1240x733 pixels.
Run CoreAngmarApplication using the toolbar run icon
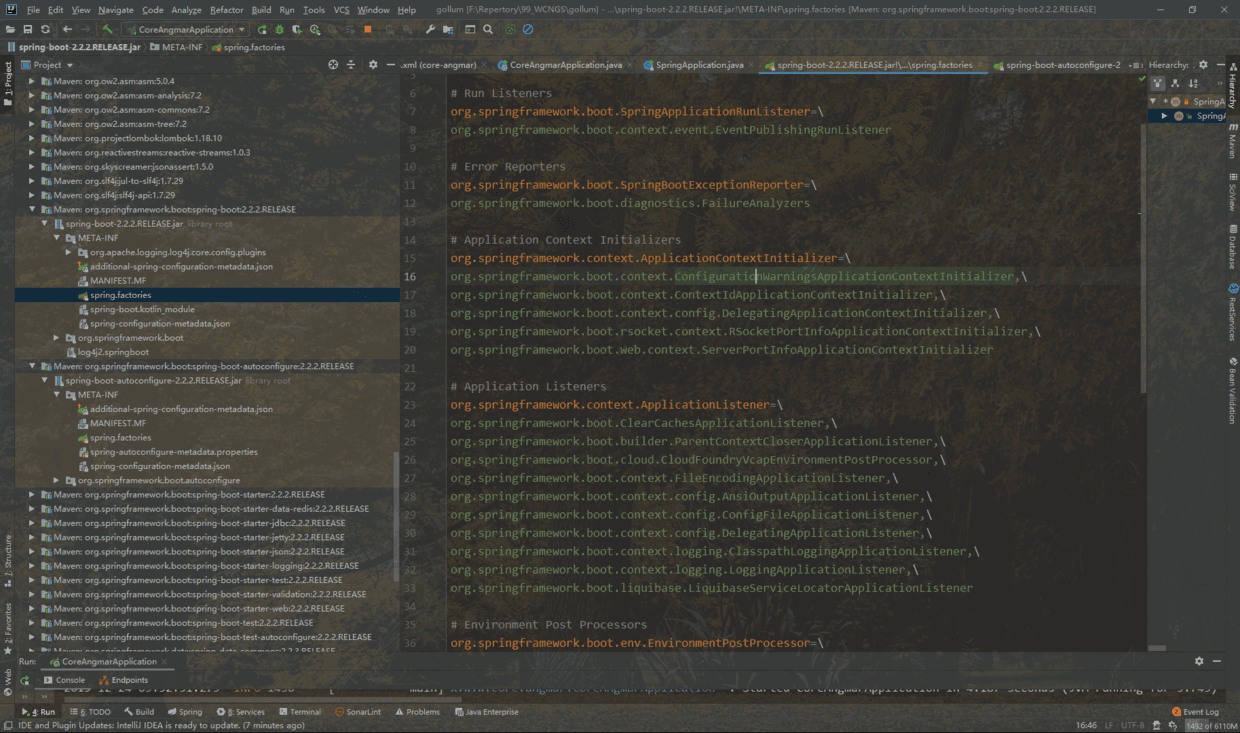[262, 29]
